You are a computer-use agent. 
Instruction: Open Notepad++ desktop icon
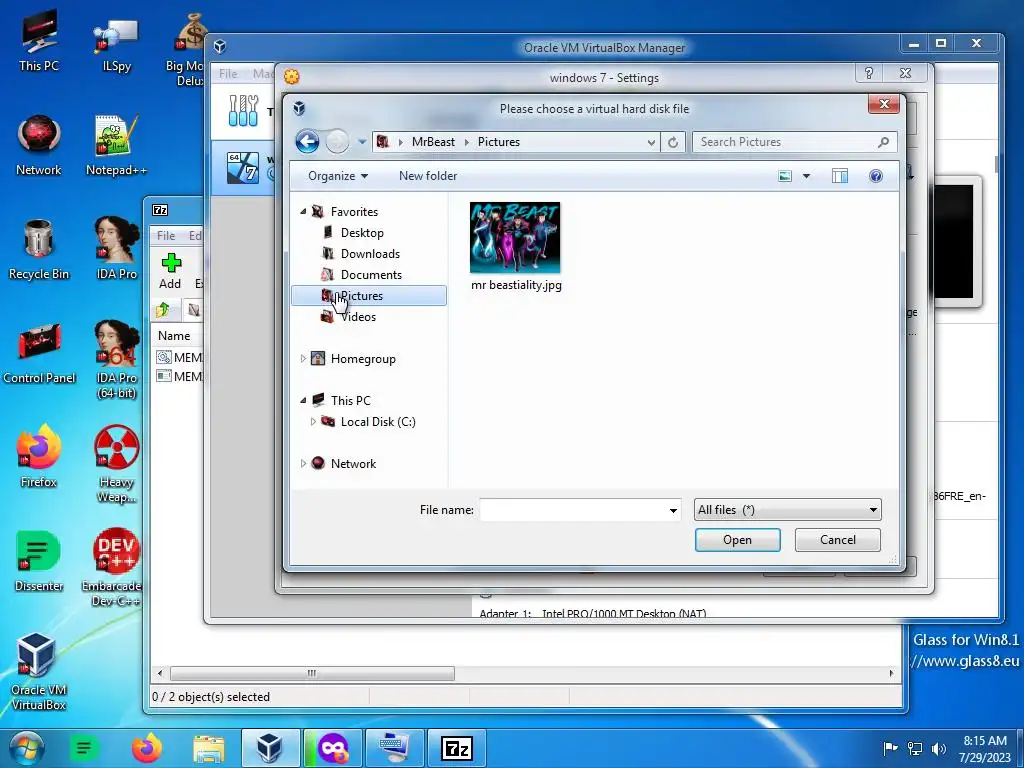pyautogui.click(x=116, y=145)
